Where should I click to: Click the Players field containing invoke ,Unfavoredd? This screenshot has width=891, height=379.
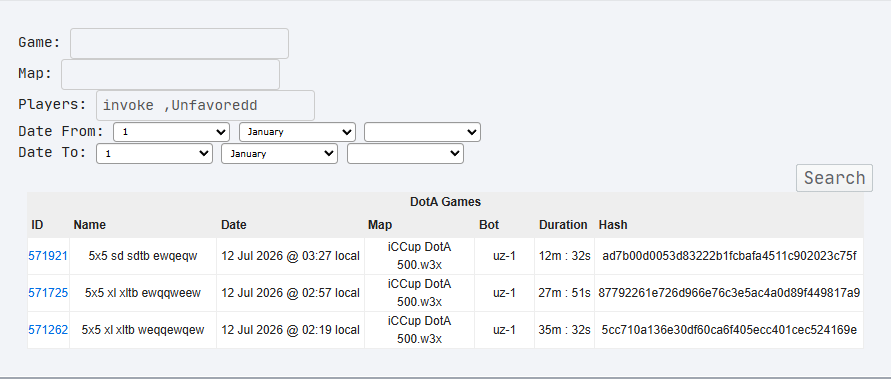tap(205, 105)
